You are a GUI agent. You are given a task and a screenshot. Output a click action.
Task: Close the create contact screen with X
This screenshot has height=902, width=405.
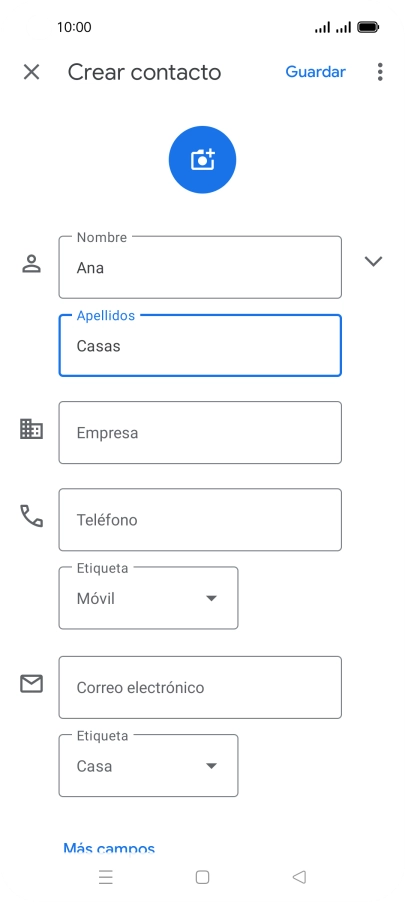[31, 72]
